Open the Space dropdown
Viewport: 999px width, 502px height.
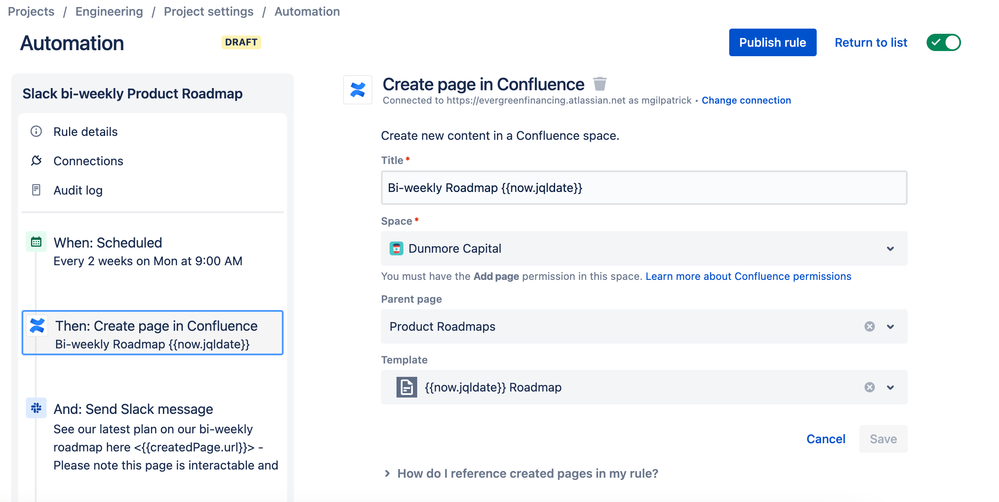890,249
